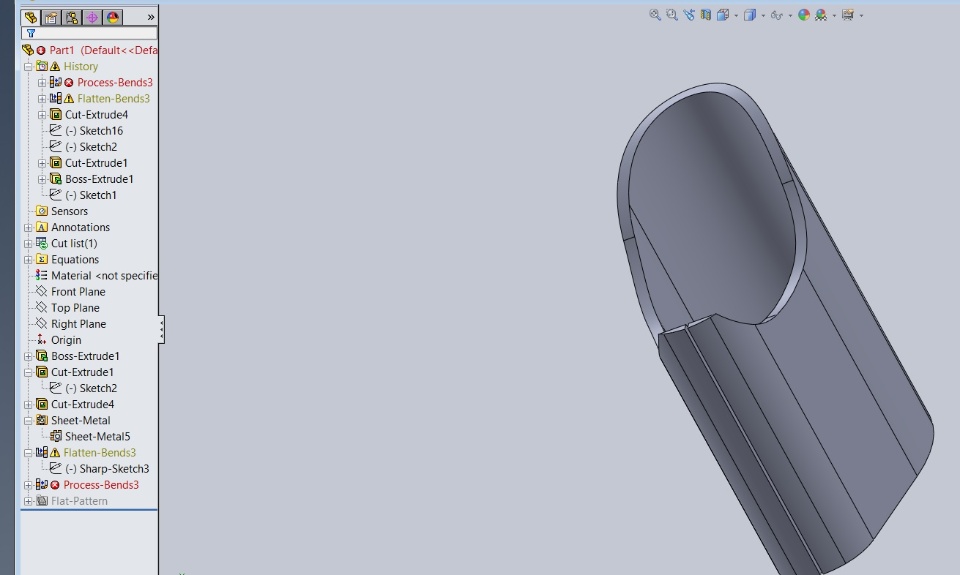960x575 pixels.
Task: Expand Cut-Extrude4 under the History folder
Action: pos(42,115)
